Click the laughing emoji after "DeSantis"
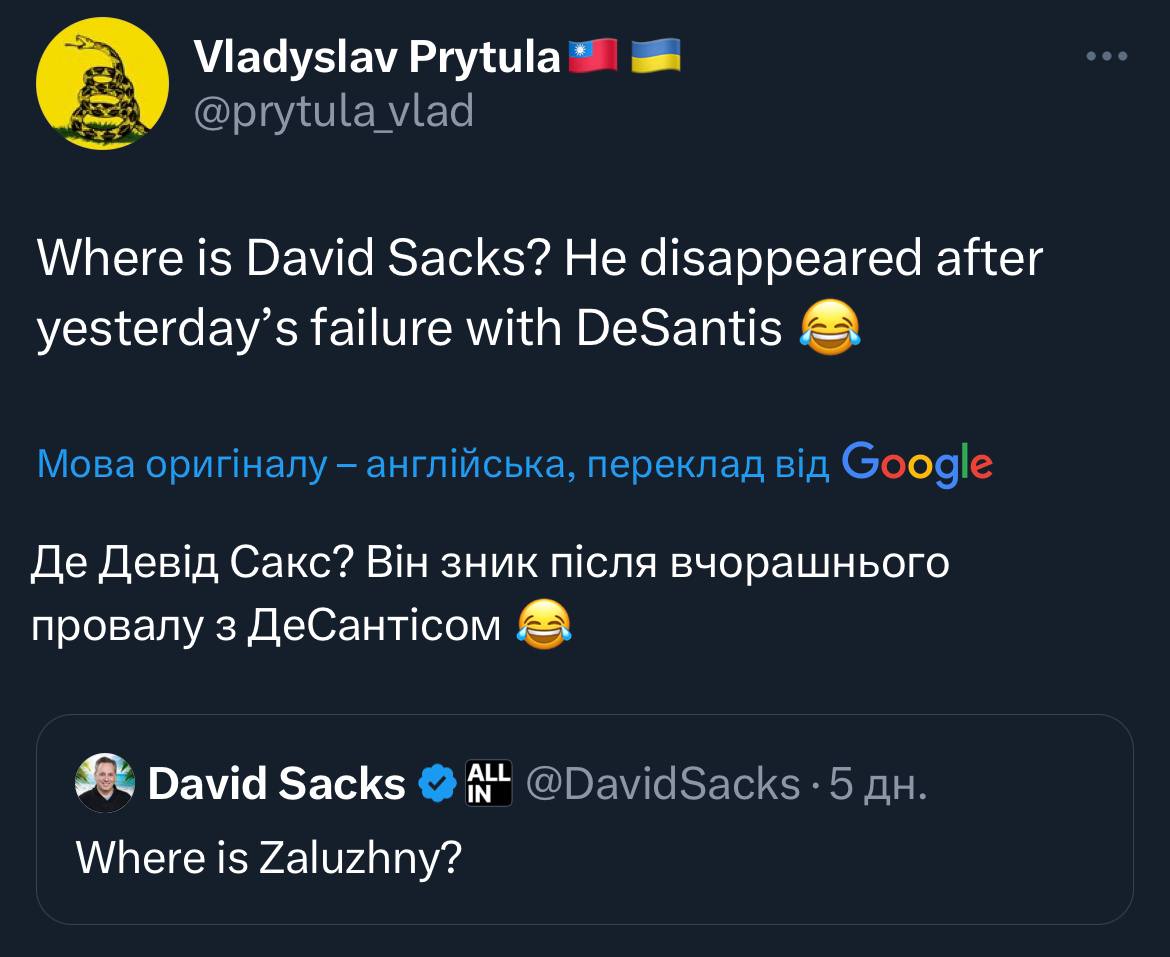This screenshot has width=1170, height=957. click(x=830, y=328)
